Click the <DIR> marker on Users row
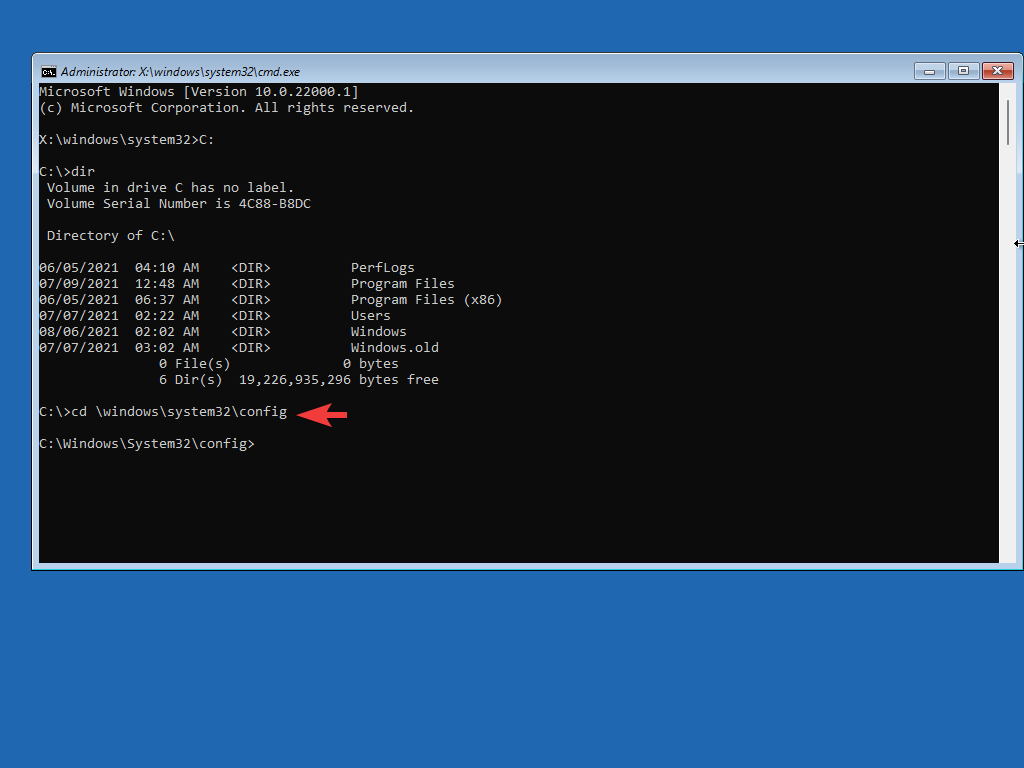Viewport: 1024px width, 768px height. tap(251, 315)
